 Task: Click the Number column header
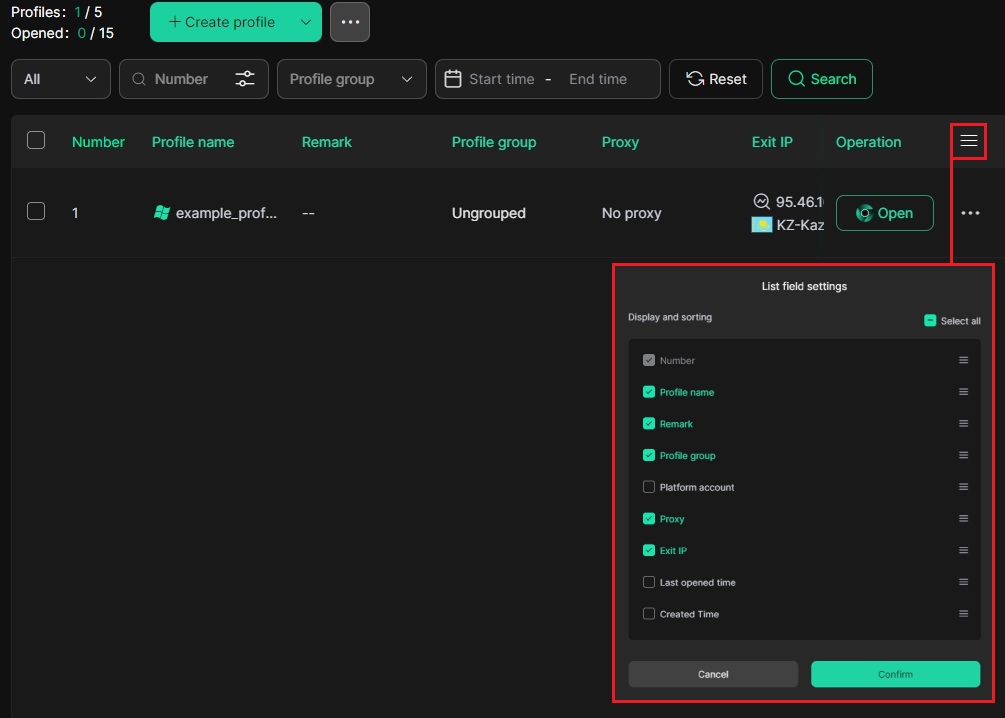(x=98, y=142)
